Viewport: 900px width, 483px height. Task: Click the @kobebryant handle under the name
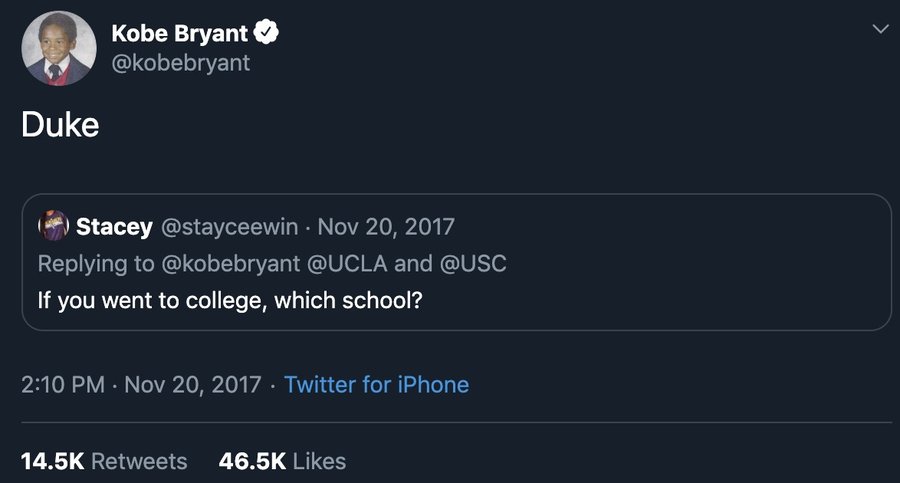point(180,63)
